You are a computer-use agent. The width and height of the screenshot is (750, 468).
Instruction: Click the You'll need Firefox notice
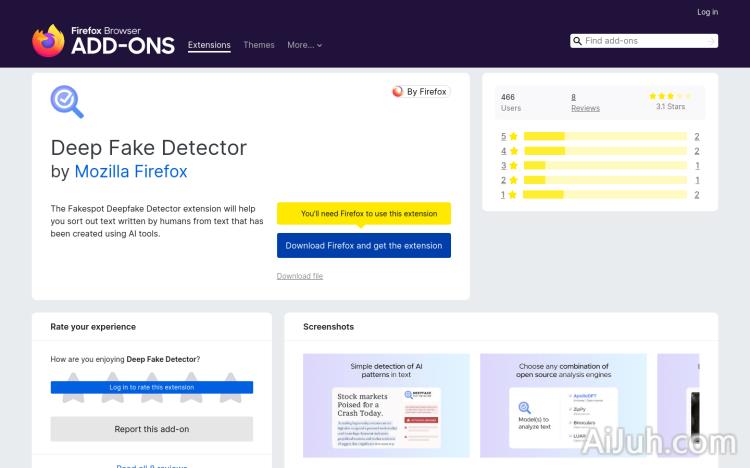coord(364,213)
